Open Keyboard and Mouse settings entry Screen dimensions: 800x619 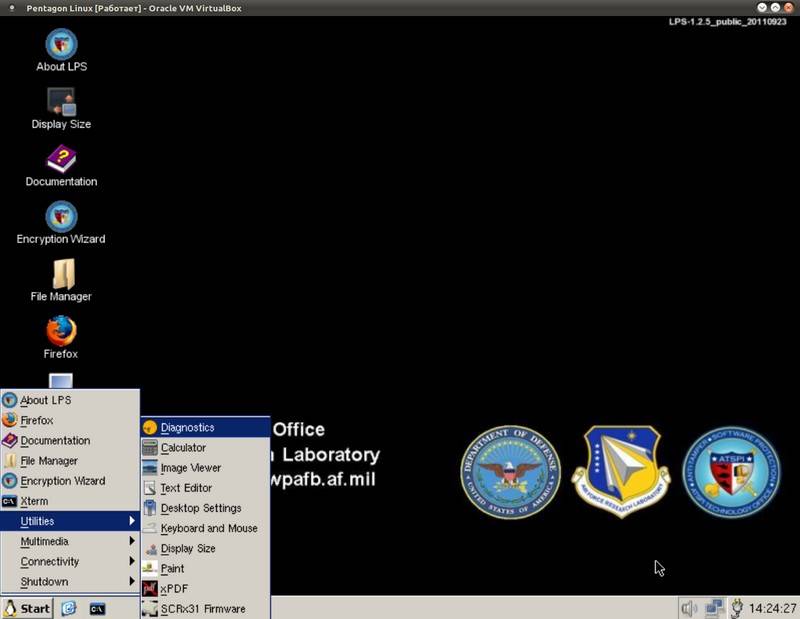click(x=208, y=528)
